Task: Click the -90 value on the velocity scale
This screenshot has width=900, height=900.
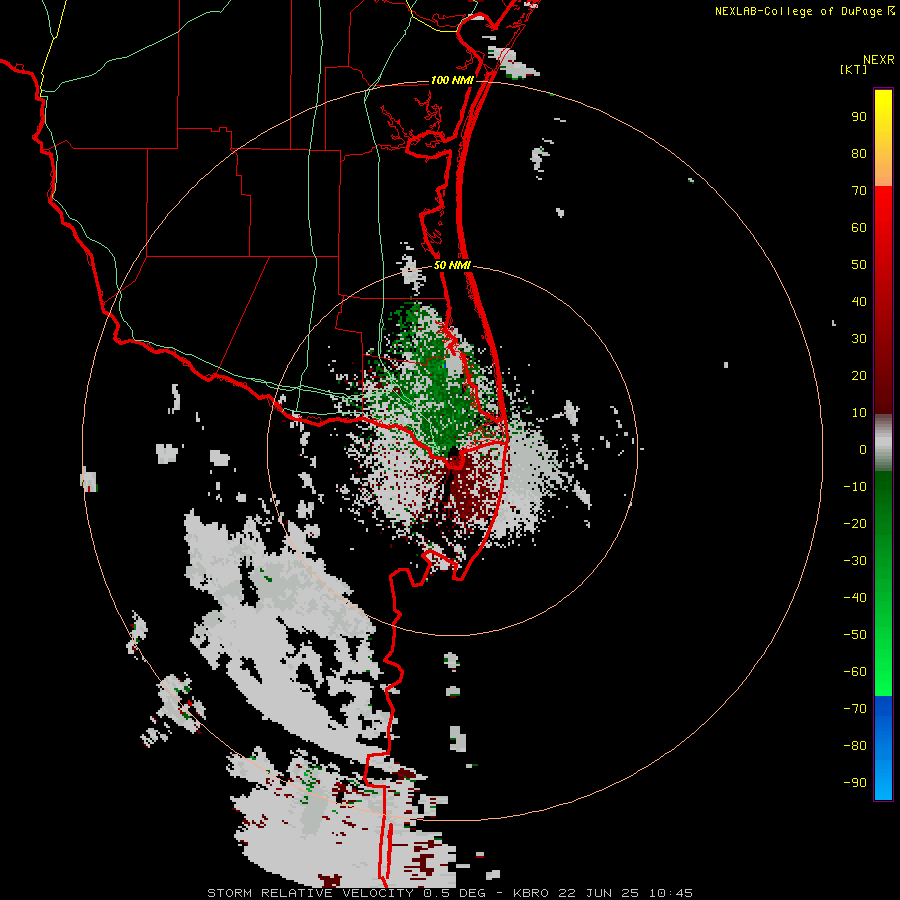Action: 855,783
